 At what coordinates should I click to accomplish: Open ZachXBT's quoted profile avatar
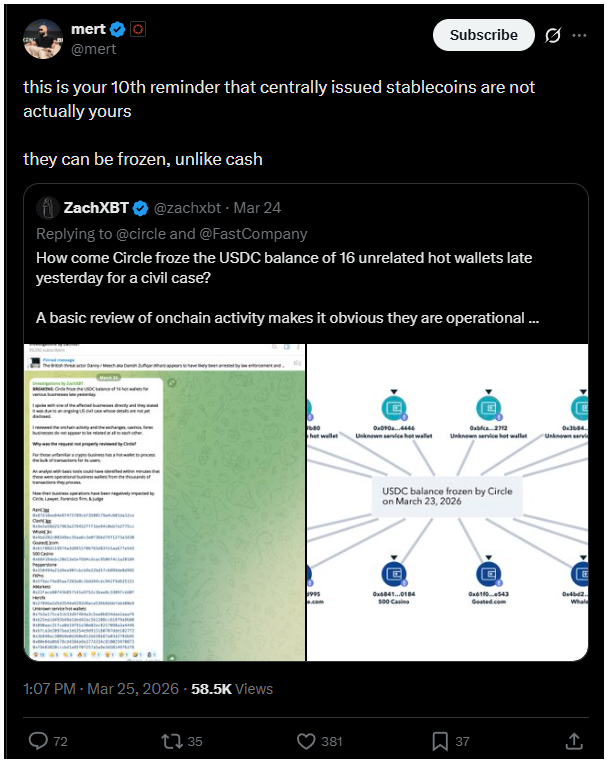tap(47, 207)
